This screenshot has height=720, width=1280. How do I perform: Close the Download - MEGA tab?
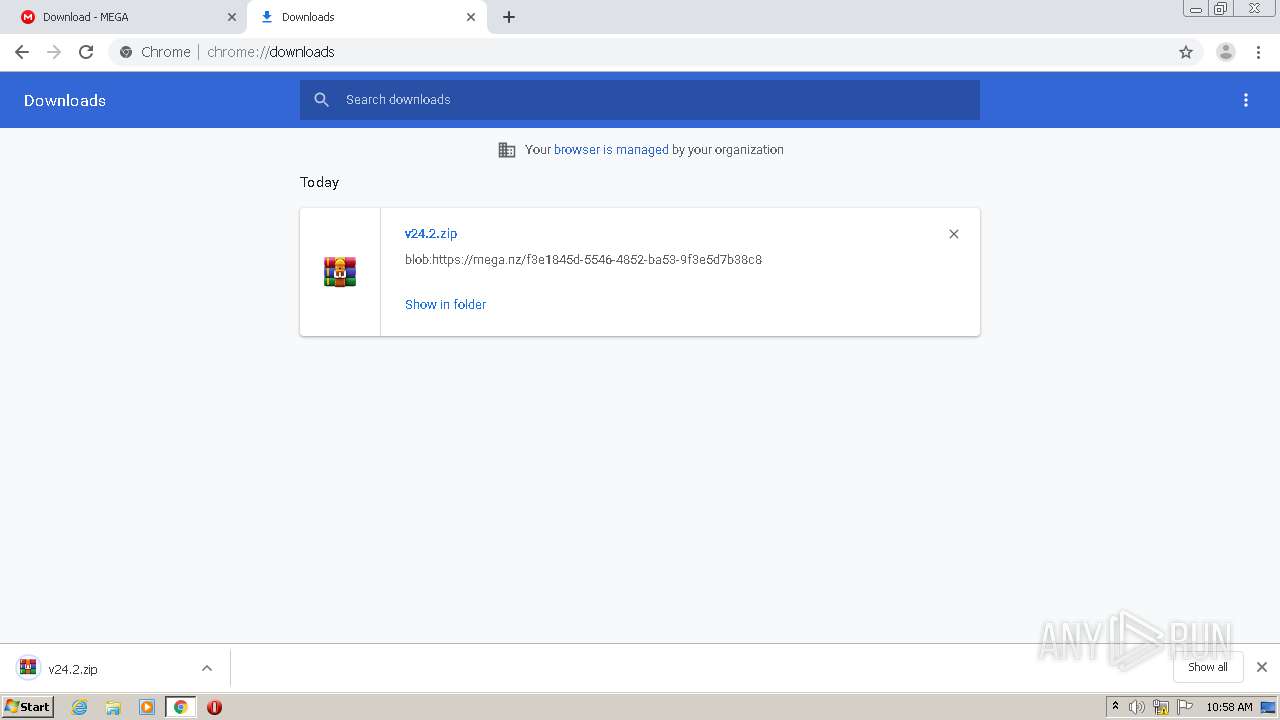coord(232,17)
